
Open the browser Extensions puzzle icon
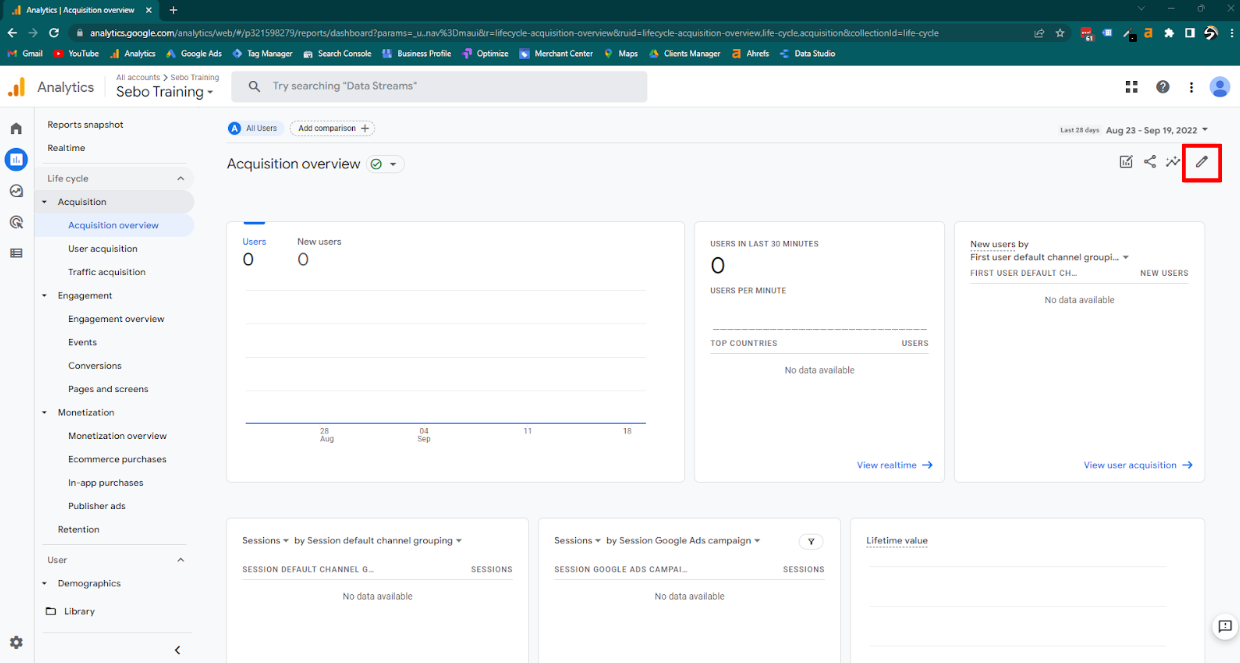1169,33
